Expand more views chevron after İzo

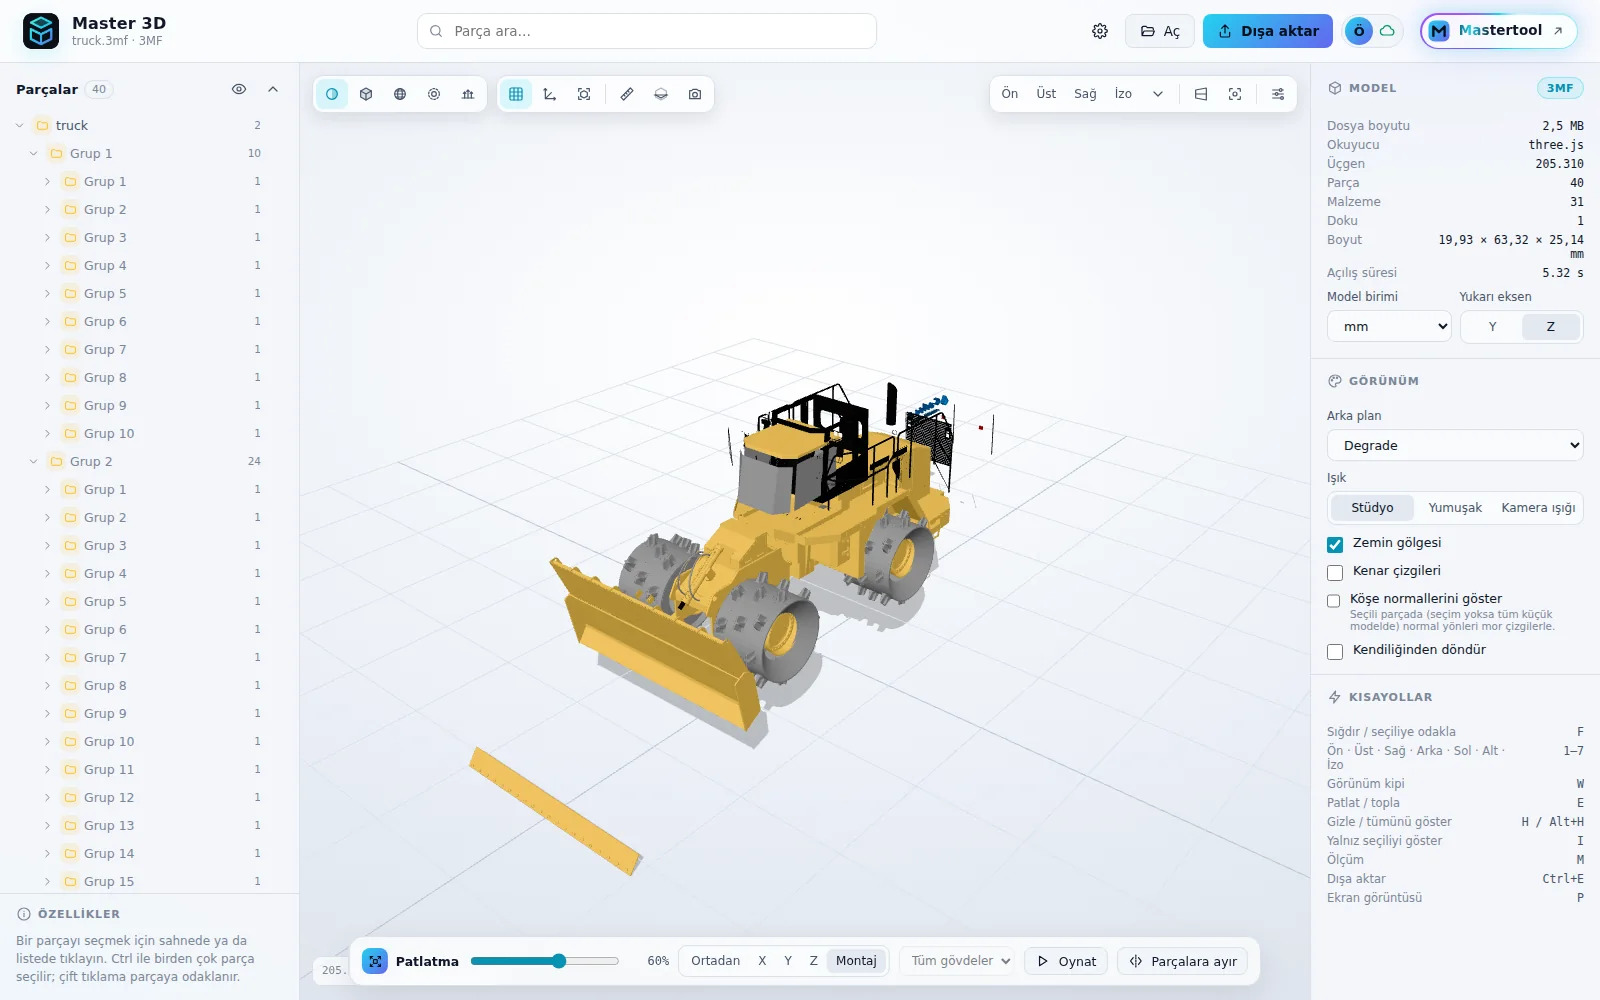tap(1158, 94)
